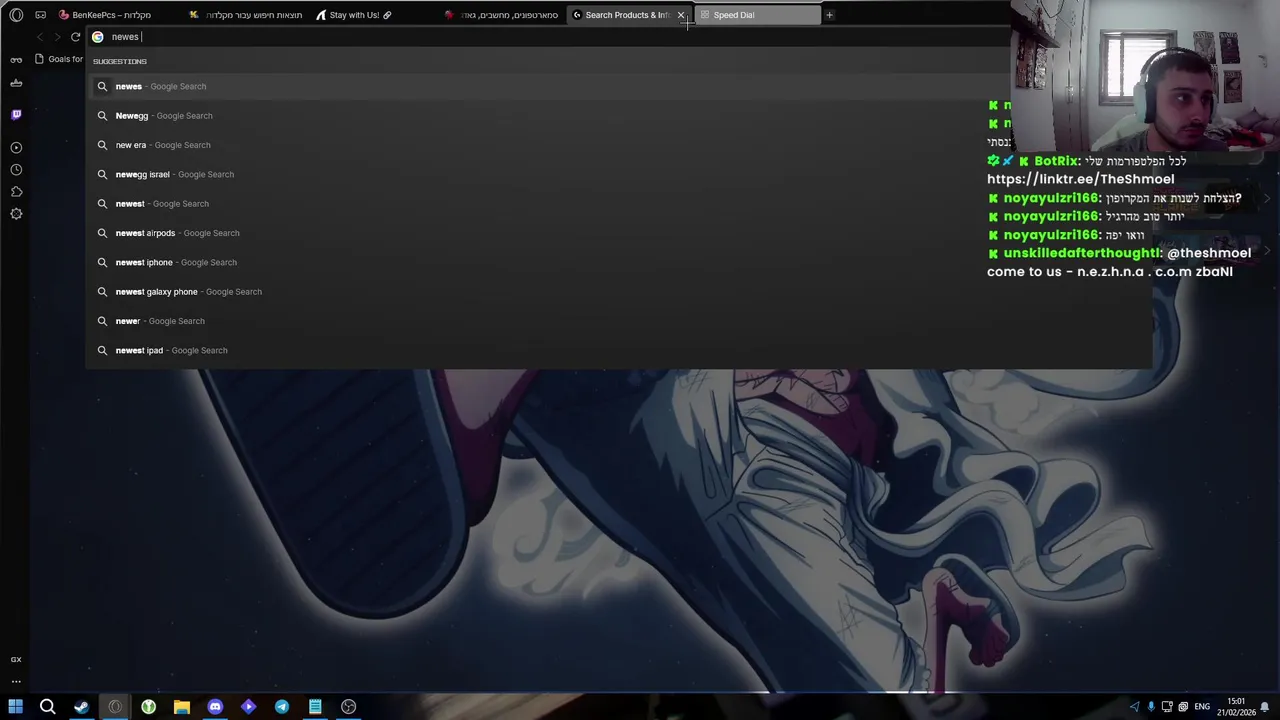This screenshot has width=1280, height=720.
Task: Click the Google icon in the address bar
Action: click(98, 37)
